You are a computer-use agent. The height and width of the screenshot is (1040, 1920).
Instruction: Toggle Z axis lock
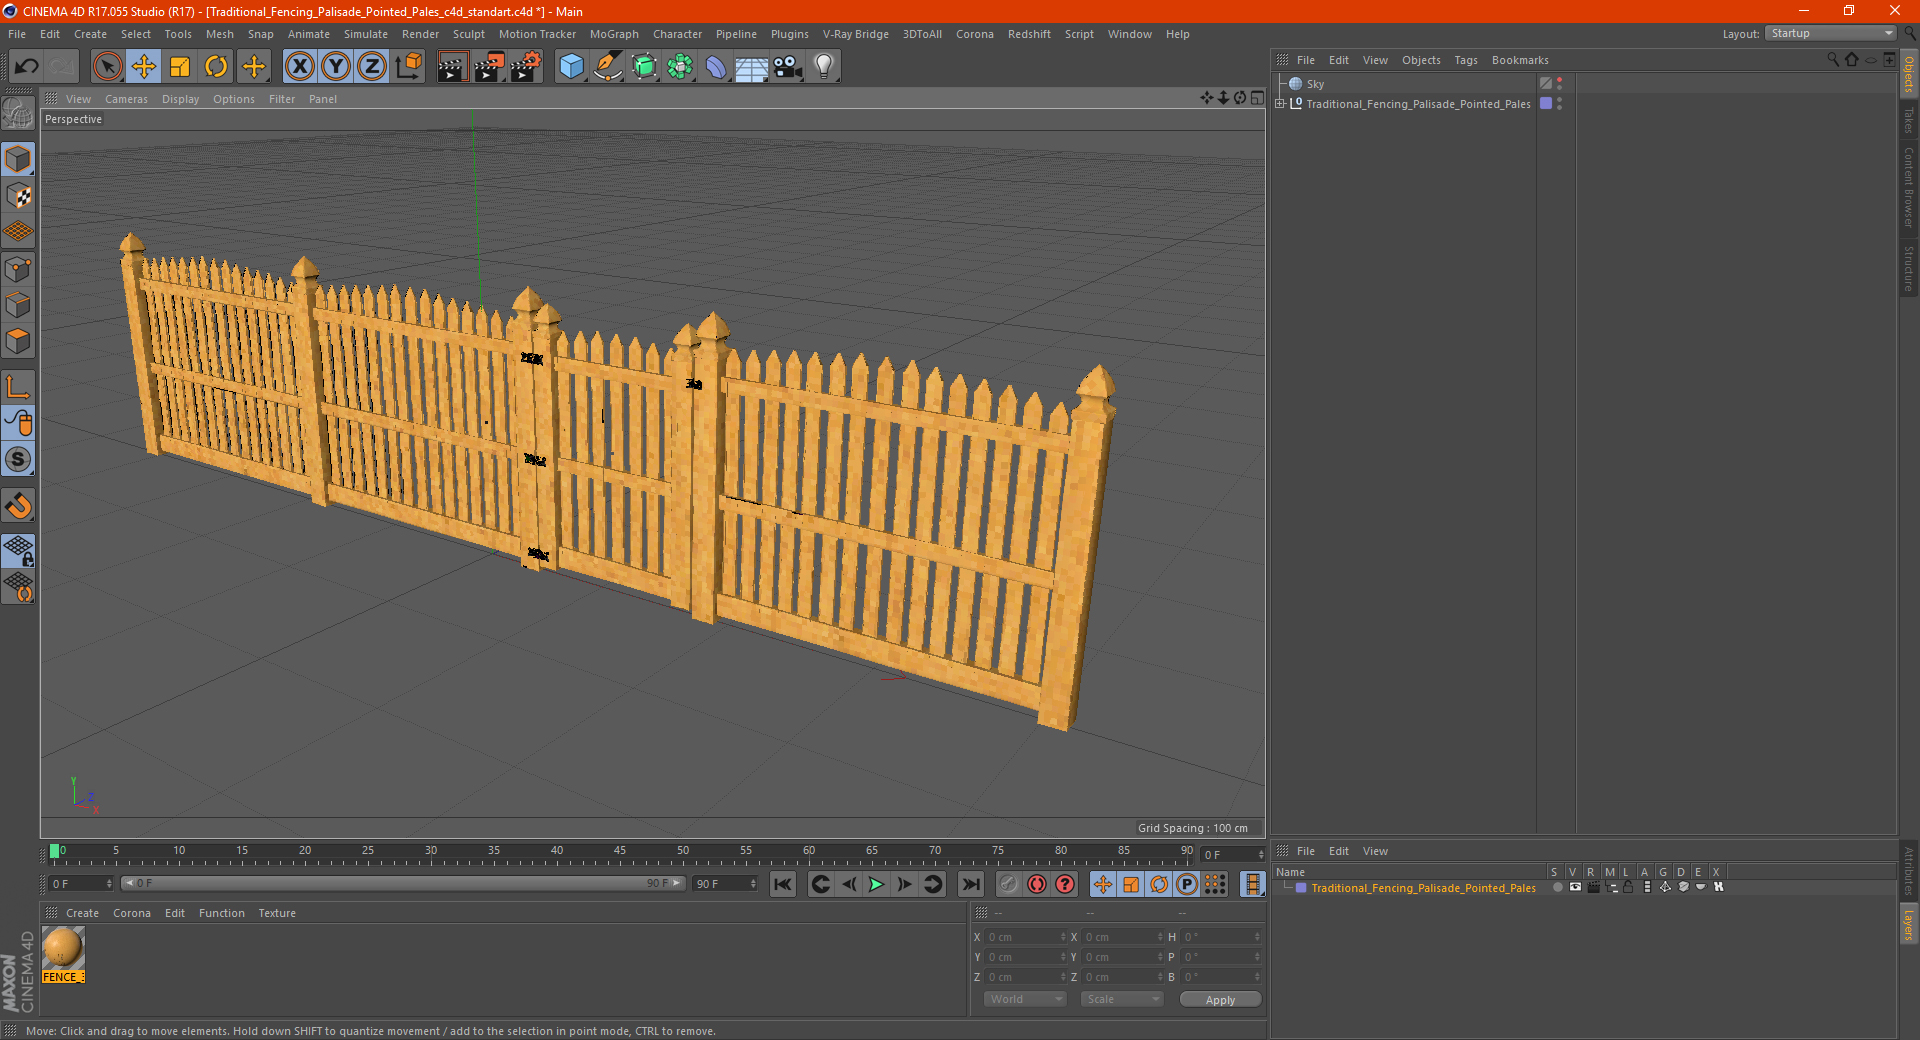tap(372, 67)
